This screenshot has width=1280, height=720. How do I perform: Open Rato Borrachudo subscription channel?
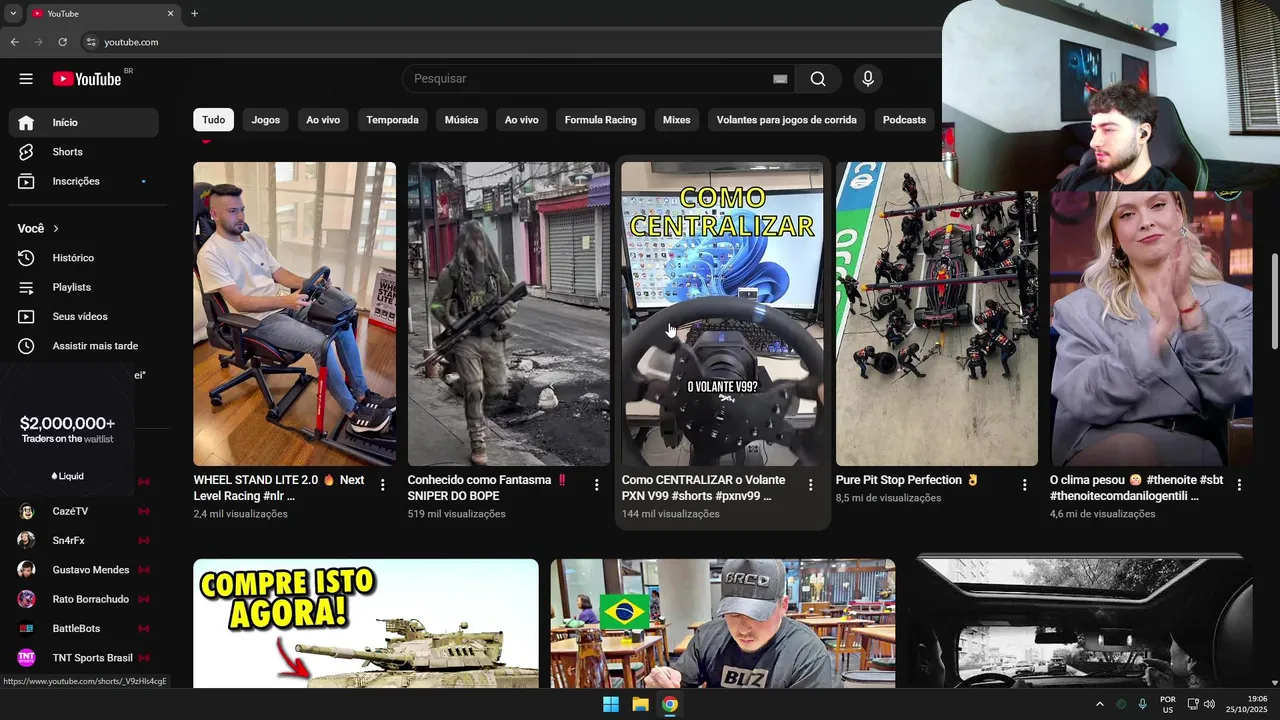pos(84,599)
